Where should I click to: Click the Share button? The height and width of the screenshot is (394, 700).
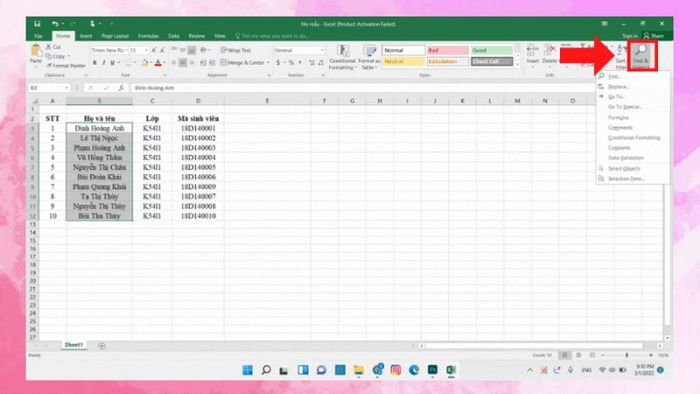(x=654, y=36)
